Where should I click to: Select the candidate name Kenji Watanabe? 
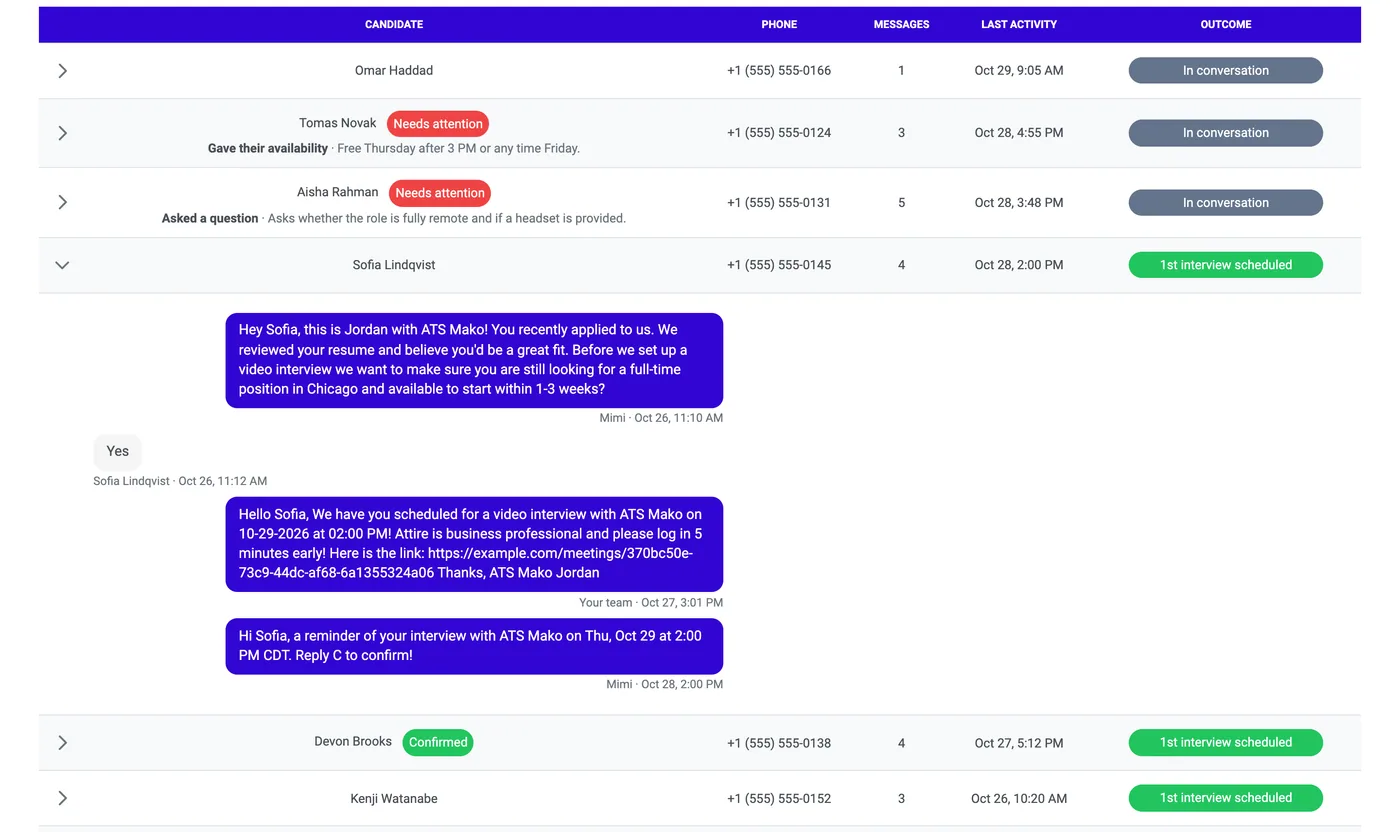coord(394,798)
